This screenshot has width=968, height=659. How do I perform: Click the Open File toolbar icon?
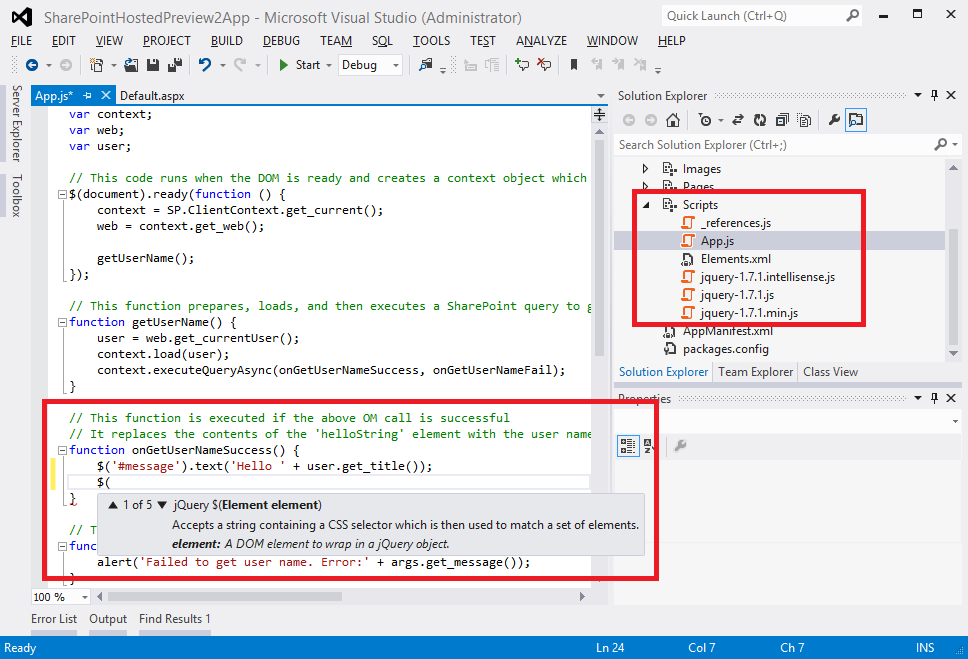(131, 65)
